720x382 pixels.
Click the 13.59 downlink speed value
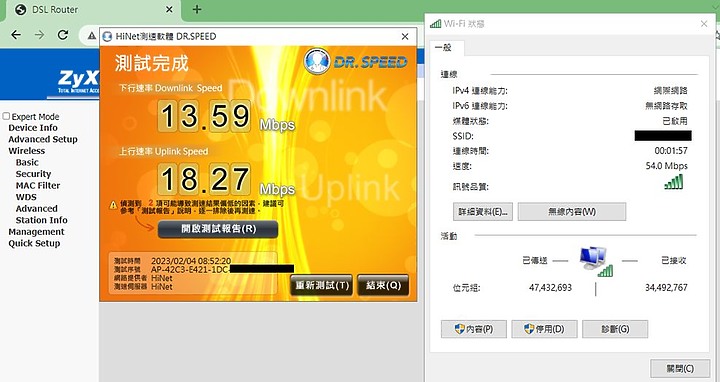click(x=204, y=116)
